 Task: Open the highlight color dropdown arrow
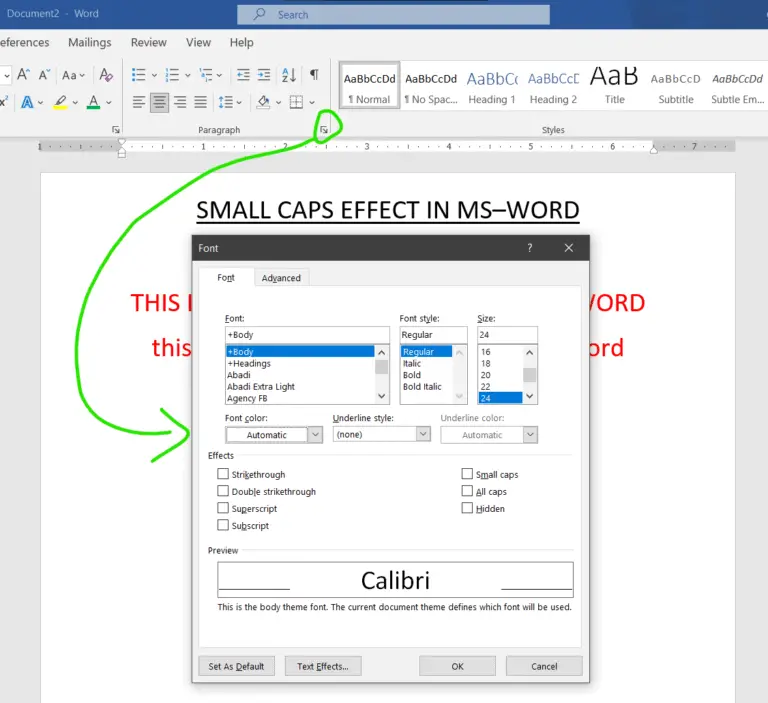click(x=75, y=103)
